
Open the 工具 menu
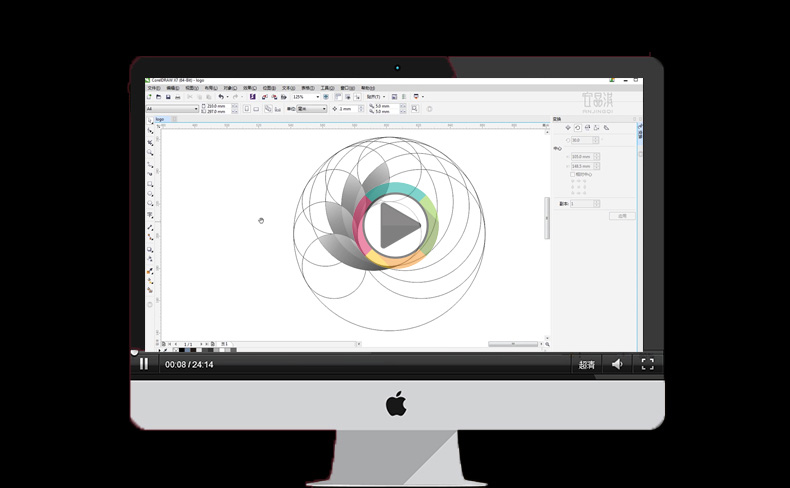tap(327, 88)
